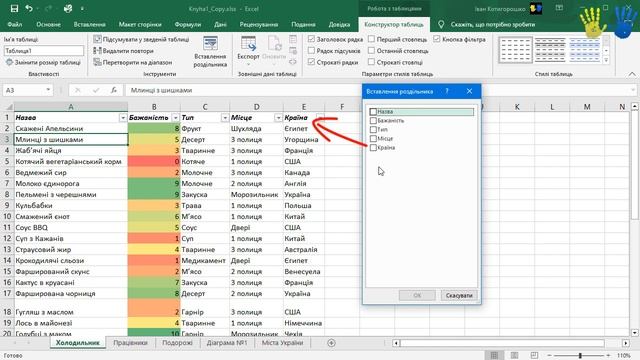Screen dimensions: 640x360
Task: Switch to Page Layout view in the status bar
Action: point(514,356)
